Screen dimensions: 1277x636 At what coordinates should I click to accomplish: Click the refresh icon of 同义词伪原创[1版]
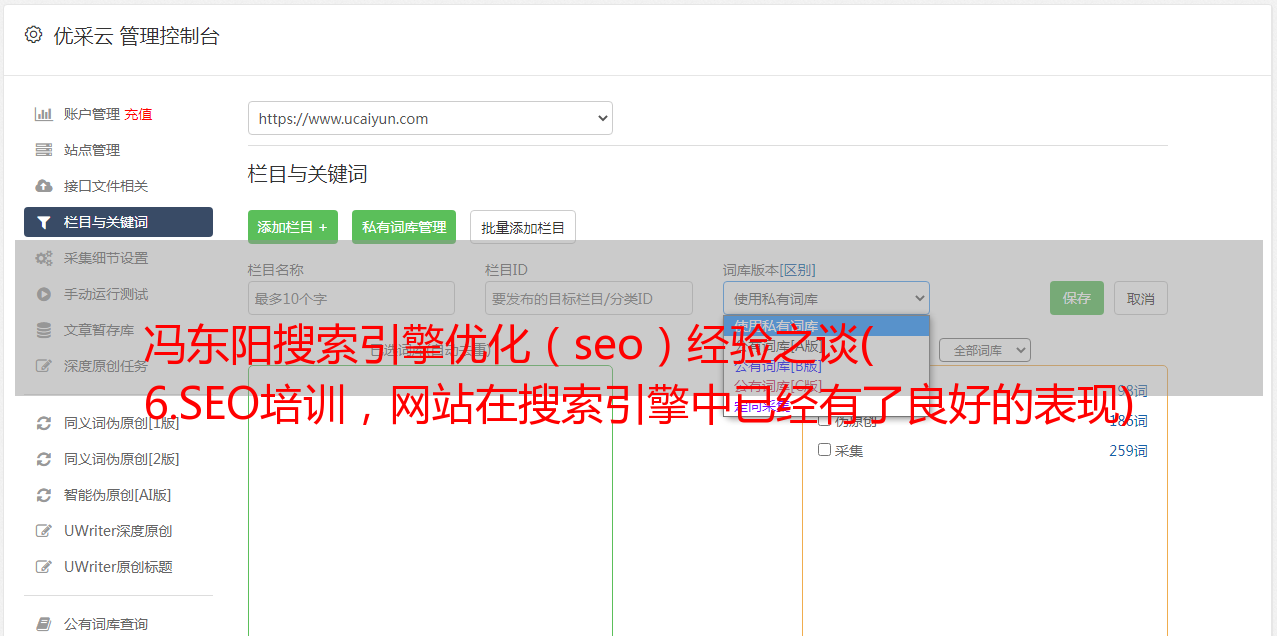pyautogui.click(x=44, y=423)
